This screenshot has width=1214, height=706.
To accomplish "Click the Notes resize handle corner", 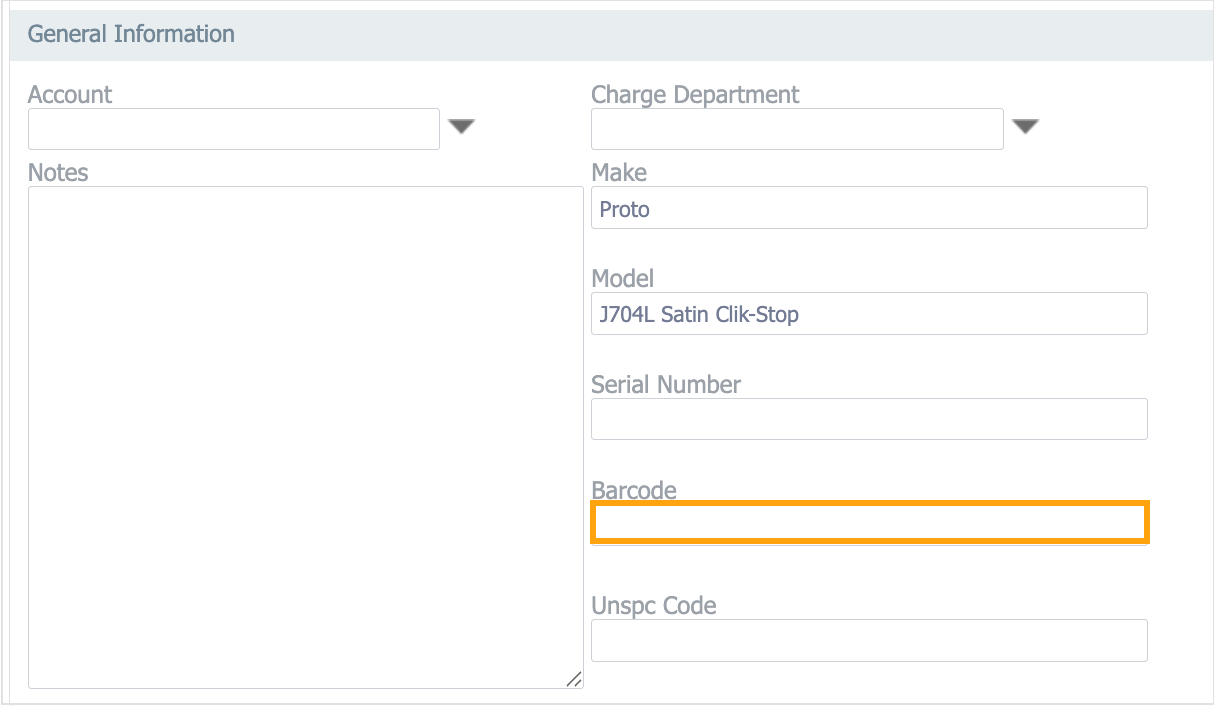I will click(574, 679).
